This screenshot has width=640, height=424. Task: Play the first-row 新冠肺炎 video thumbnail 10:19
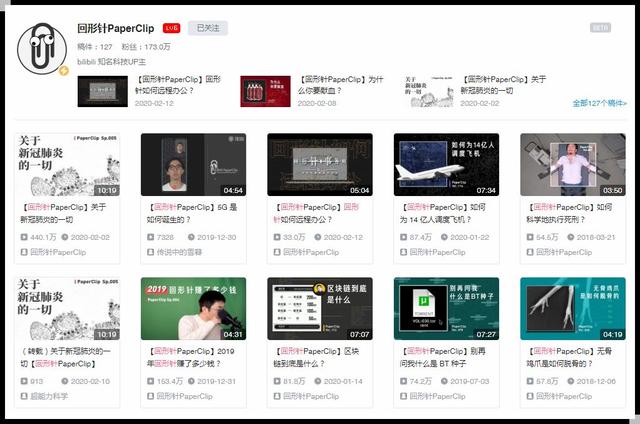[x=67, y=164]
